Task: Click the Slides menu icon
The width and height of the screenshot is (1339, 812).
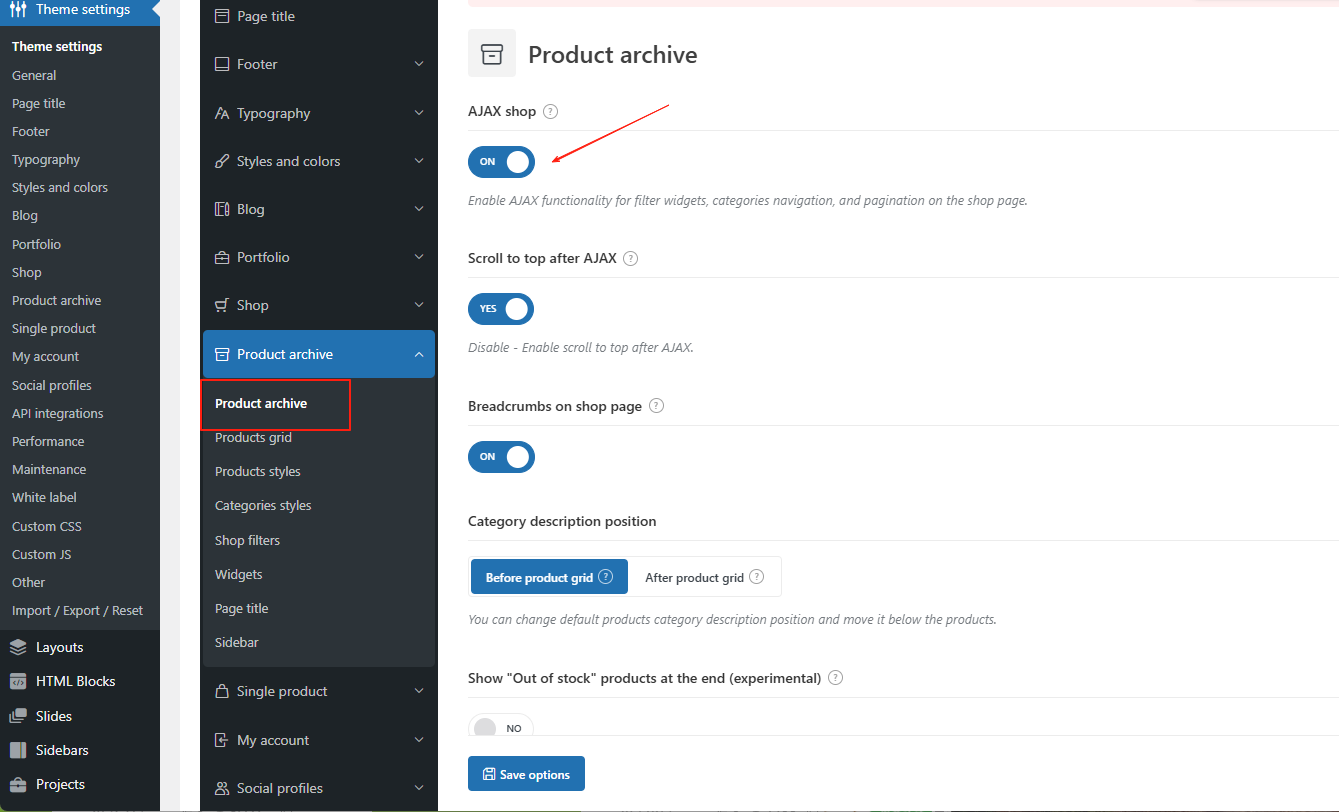Action: (x=18, y=716)
